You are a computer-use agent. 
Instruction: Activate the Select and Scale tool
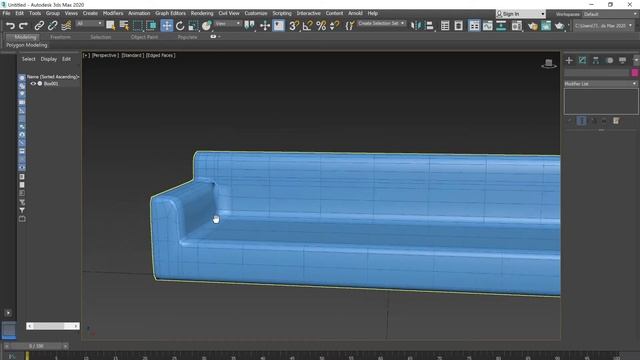(193, 26)
